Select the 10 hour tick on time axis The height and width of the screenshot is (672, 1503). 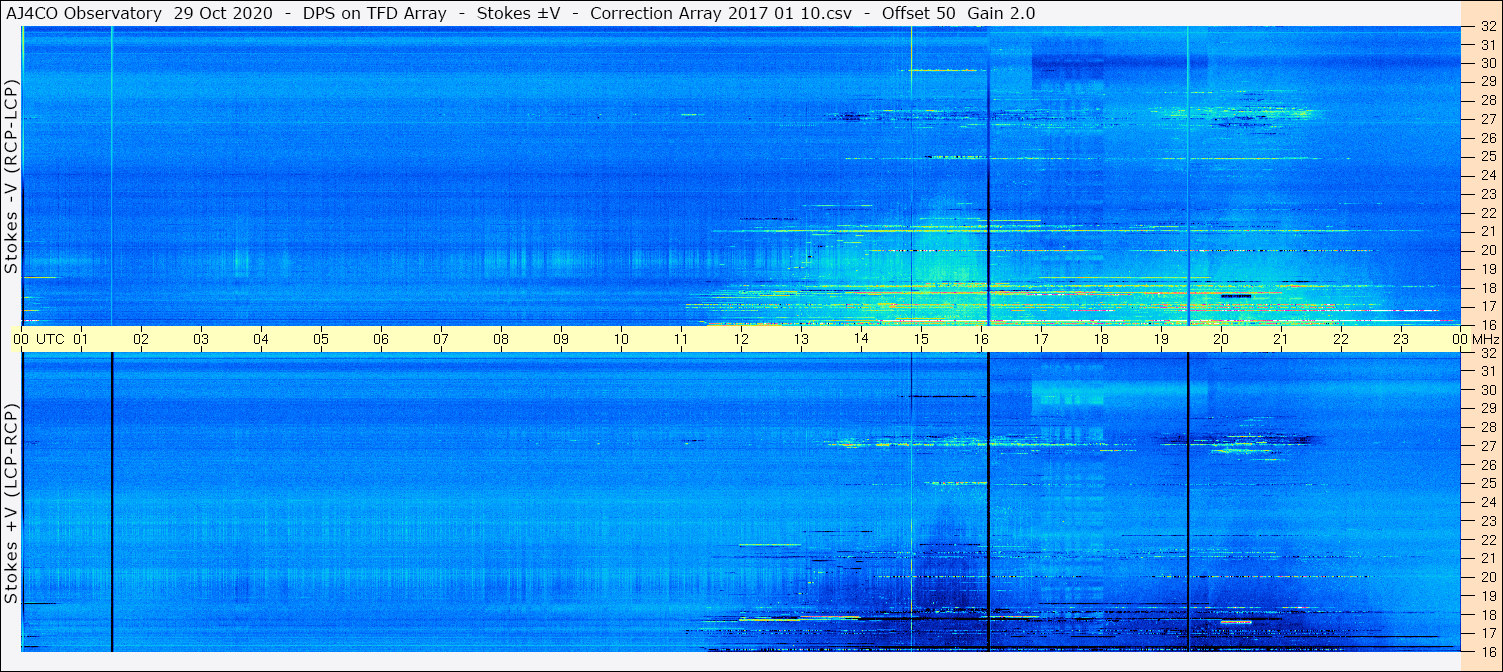pos(621,339)
